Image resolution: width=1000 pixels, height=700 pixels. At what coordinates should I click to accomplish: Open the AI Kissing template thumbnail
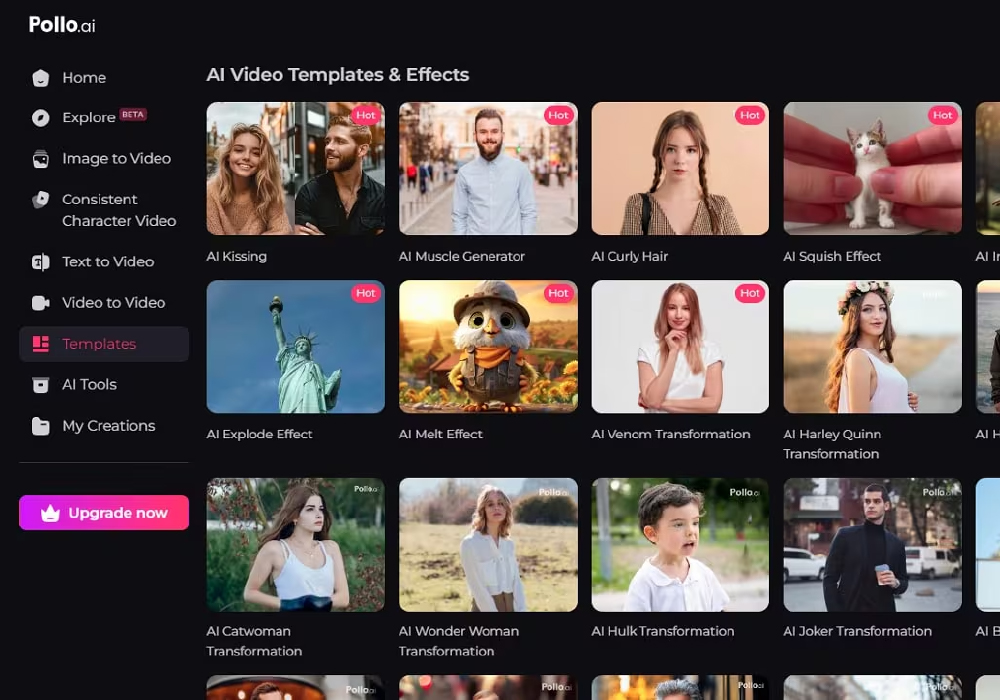(x=295, y=168)
